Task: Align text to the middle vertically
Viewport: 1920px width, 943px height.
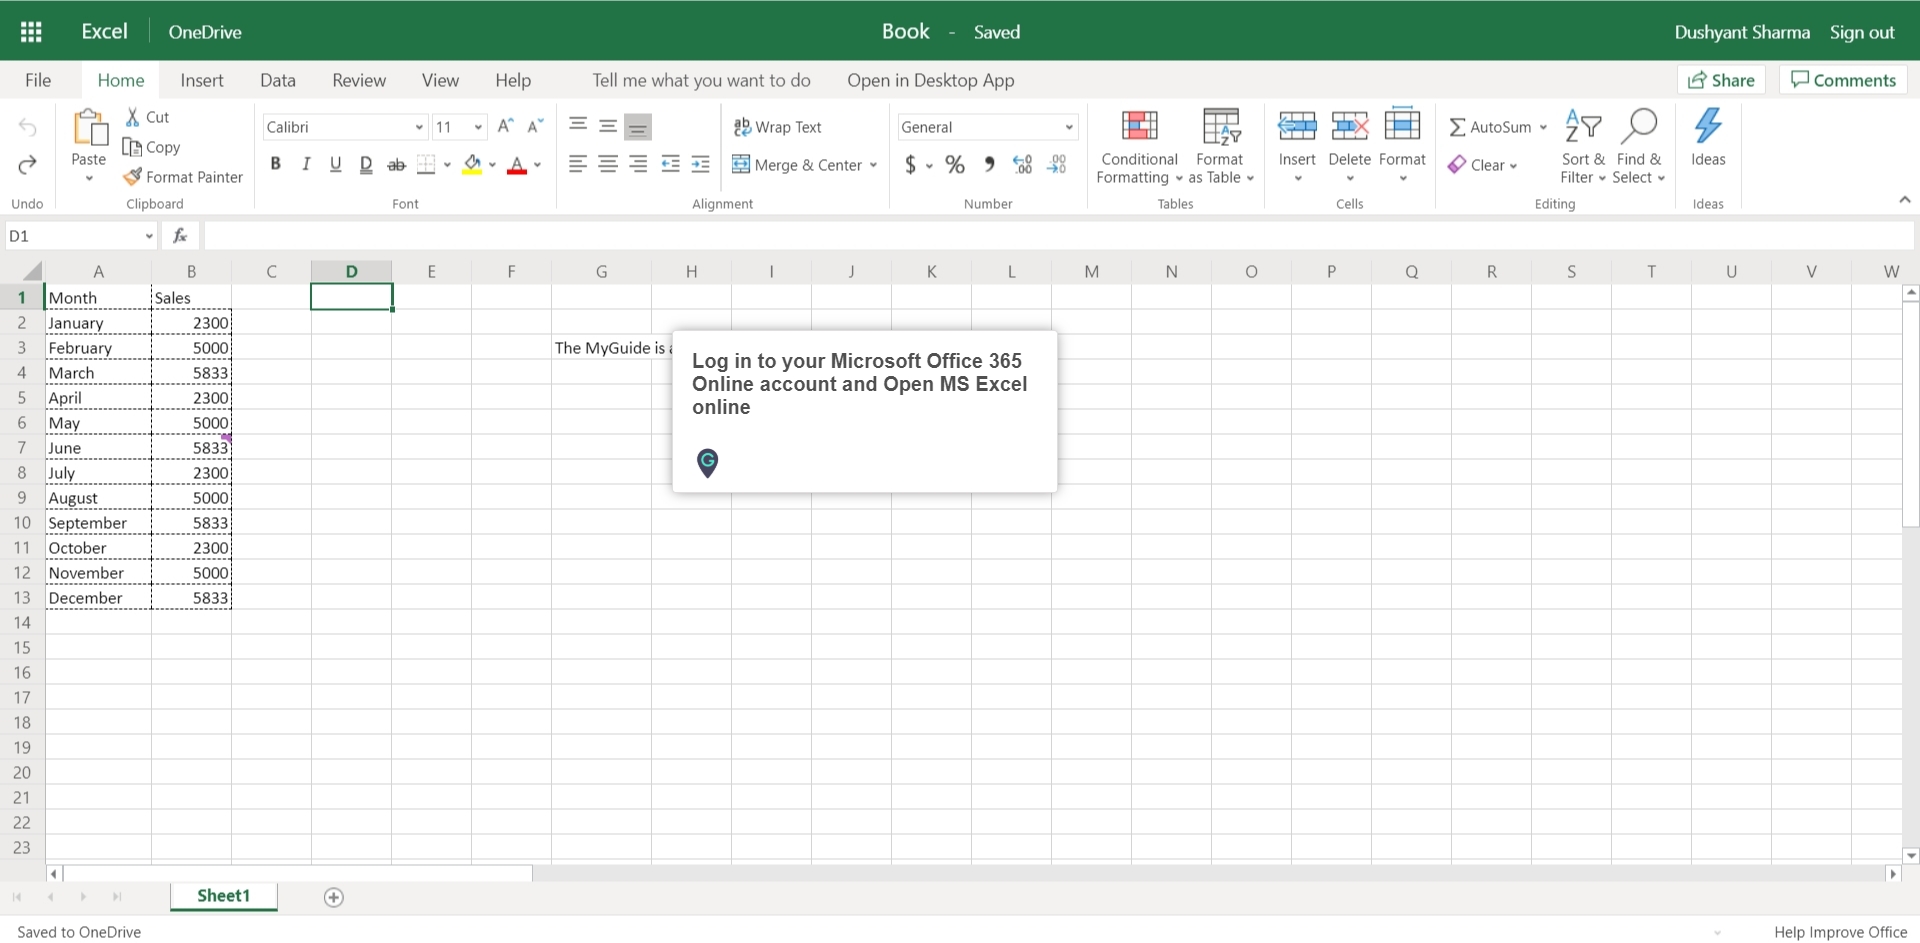Action: [x=608, y=126]
